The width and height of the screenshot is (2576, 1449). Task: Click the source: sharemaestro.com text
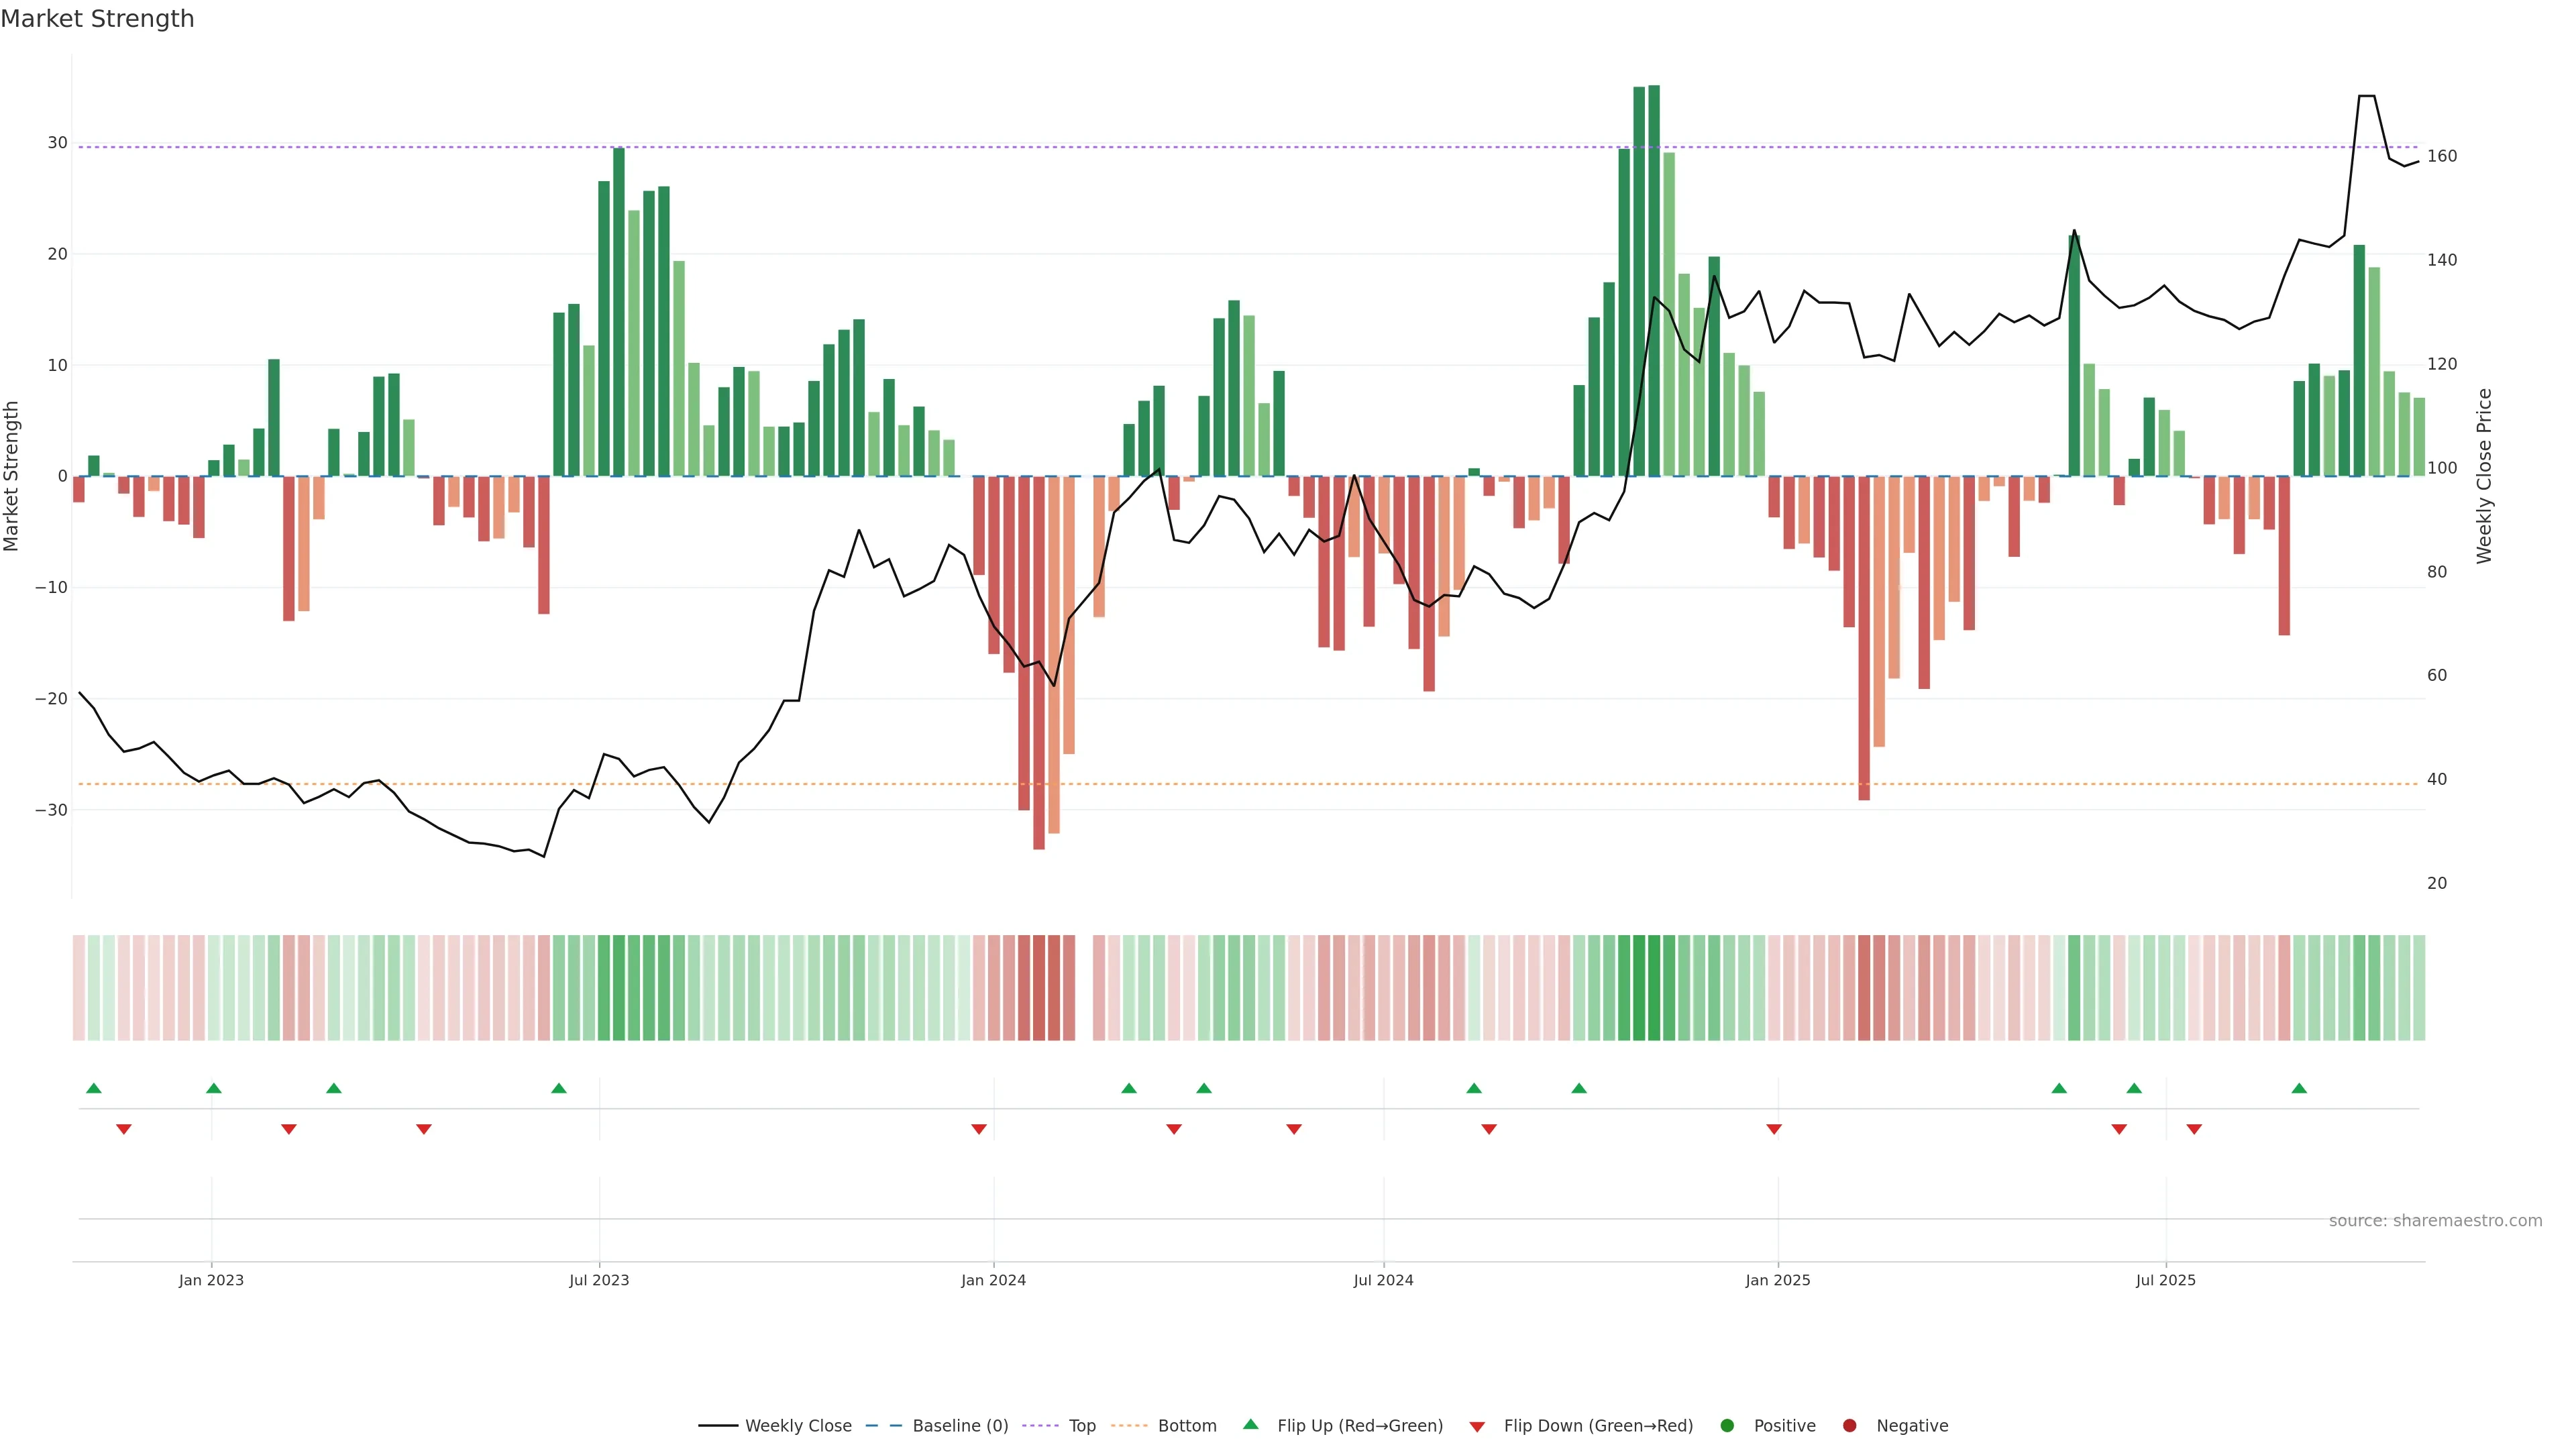click(x=2435, y=1221)
